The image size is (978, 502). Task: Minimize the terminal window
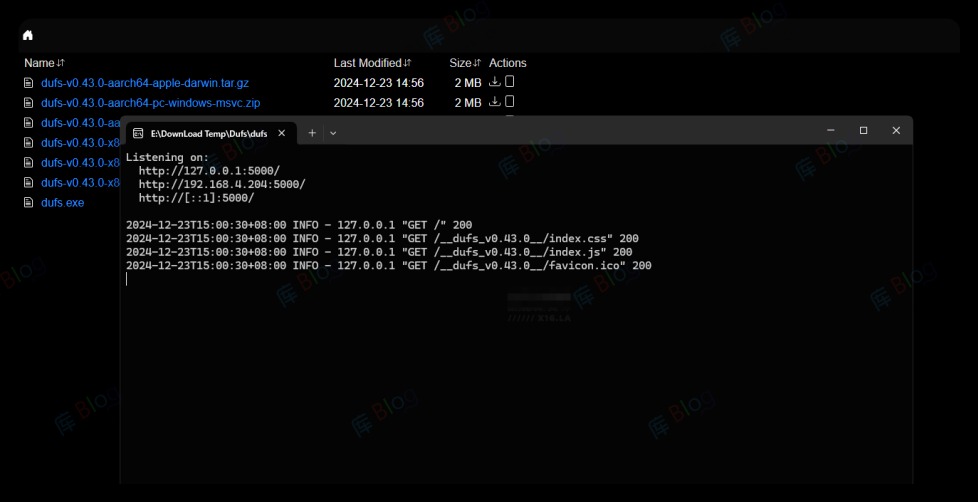point(831,130)
